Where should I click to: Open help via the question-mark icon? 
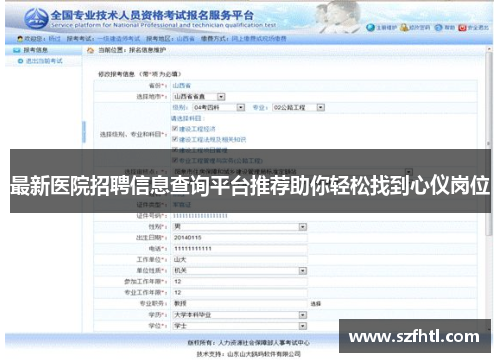[x=439, y=28]
